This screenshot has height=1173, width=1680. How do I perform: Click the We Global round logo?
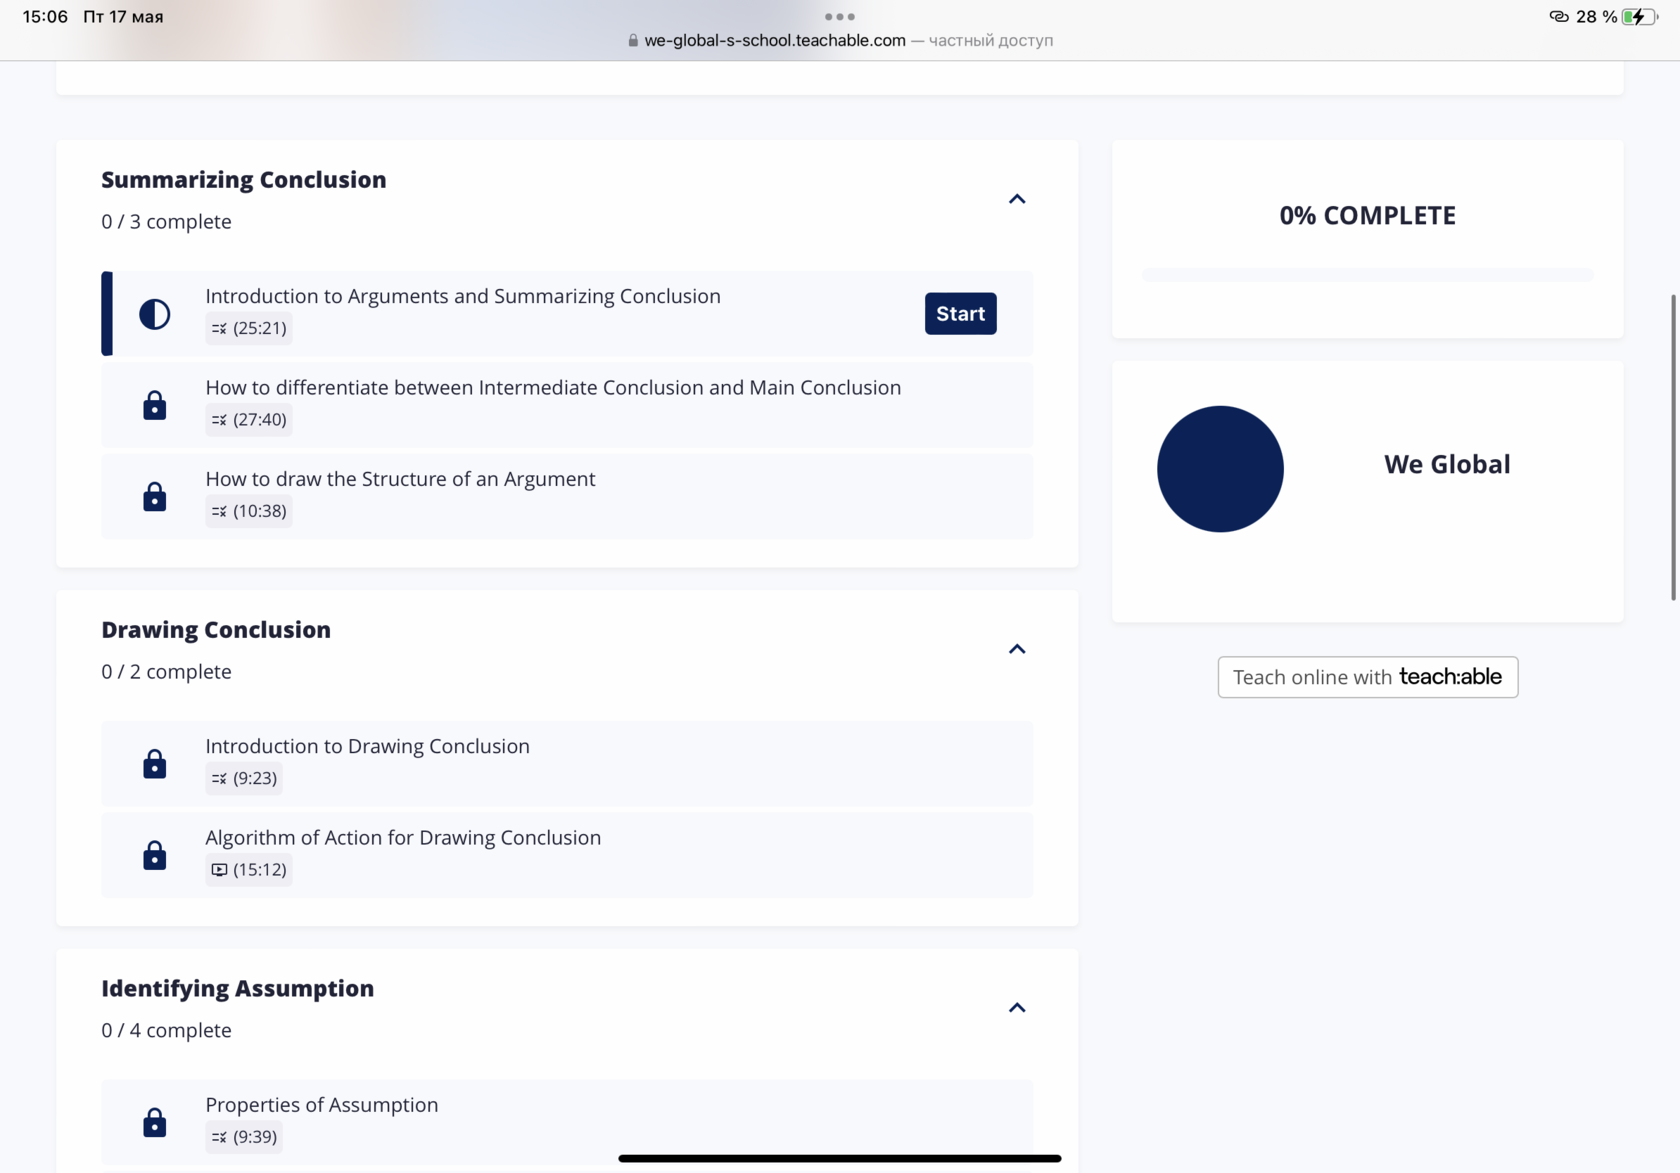tap(1220, 469)
